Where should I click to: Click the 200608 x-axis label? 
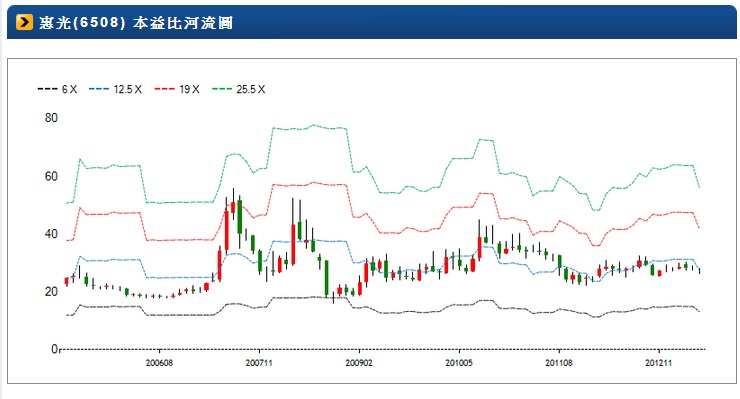[159, 363]
